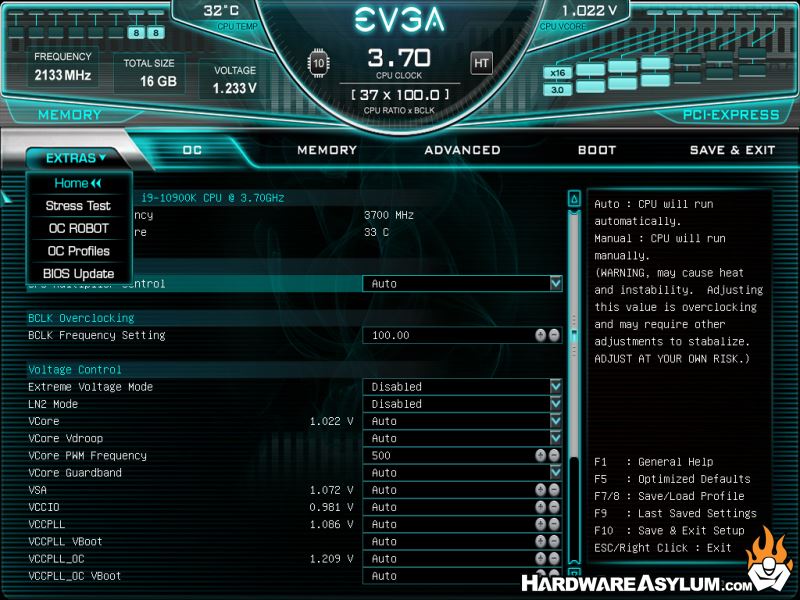
Task: Open VCore Vdroop dropdown arrow
Action: pos(556,438)
